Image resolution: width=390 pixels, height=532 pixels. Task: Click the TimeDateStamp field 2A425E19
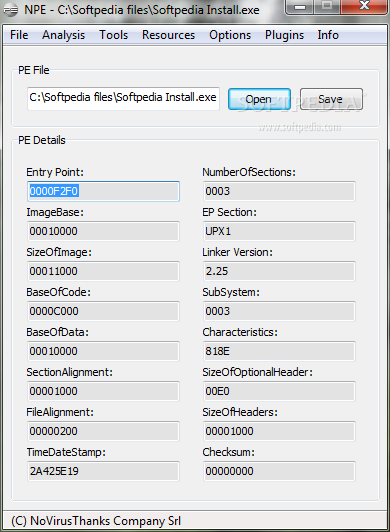tap(103, 471)
